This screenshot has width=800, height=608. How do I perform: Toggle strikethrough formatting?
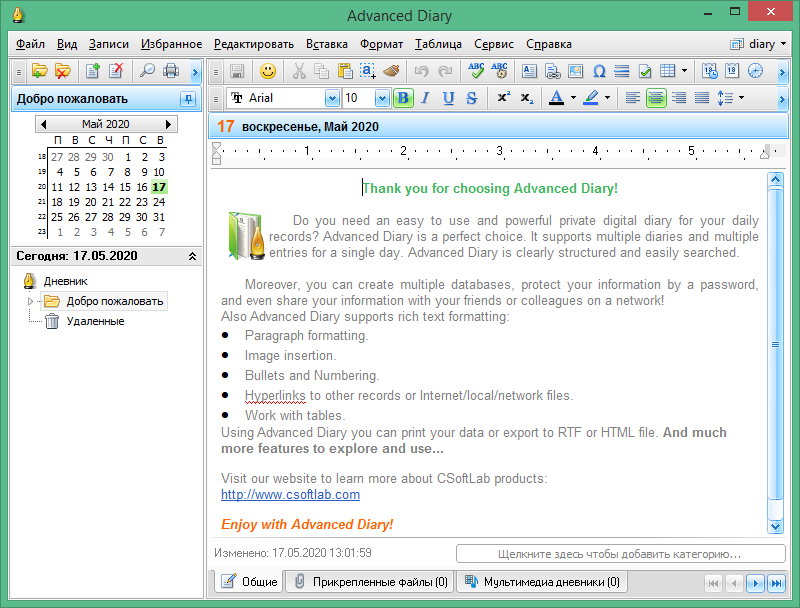471,98
